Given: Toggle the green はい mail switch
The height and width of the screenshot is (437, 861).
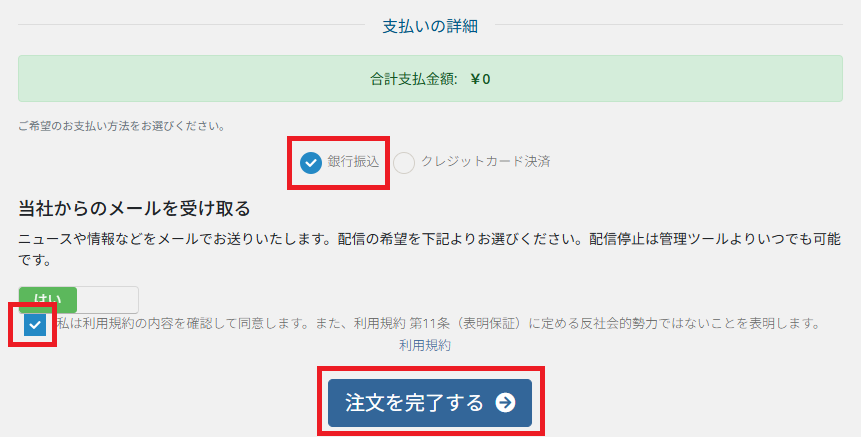Looking at the screenshot, I should click(48, 300).
